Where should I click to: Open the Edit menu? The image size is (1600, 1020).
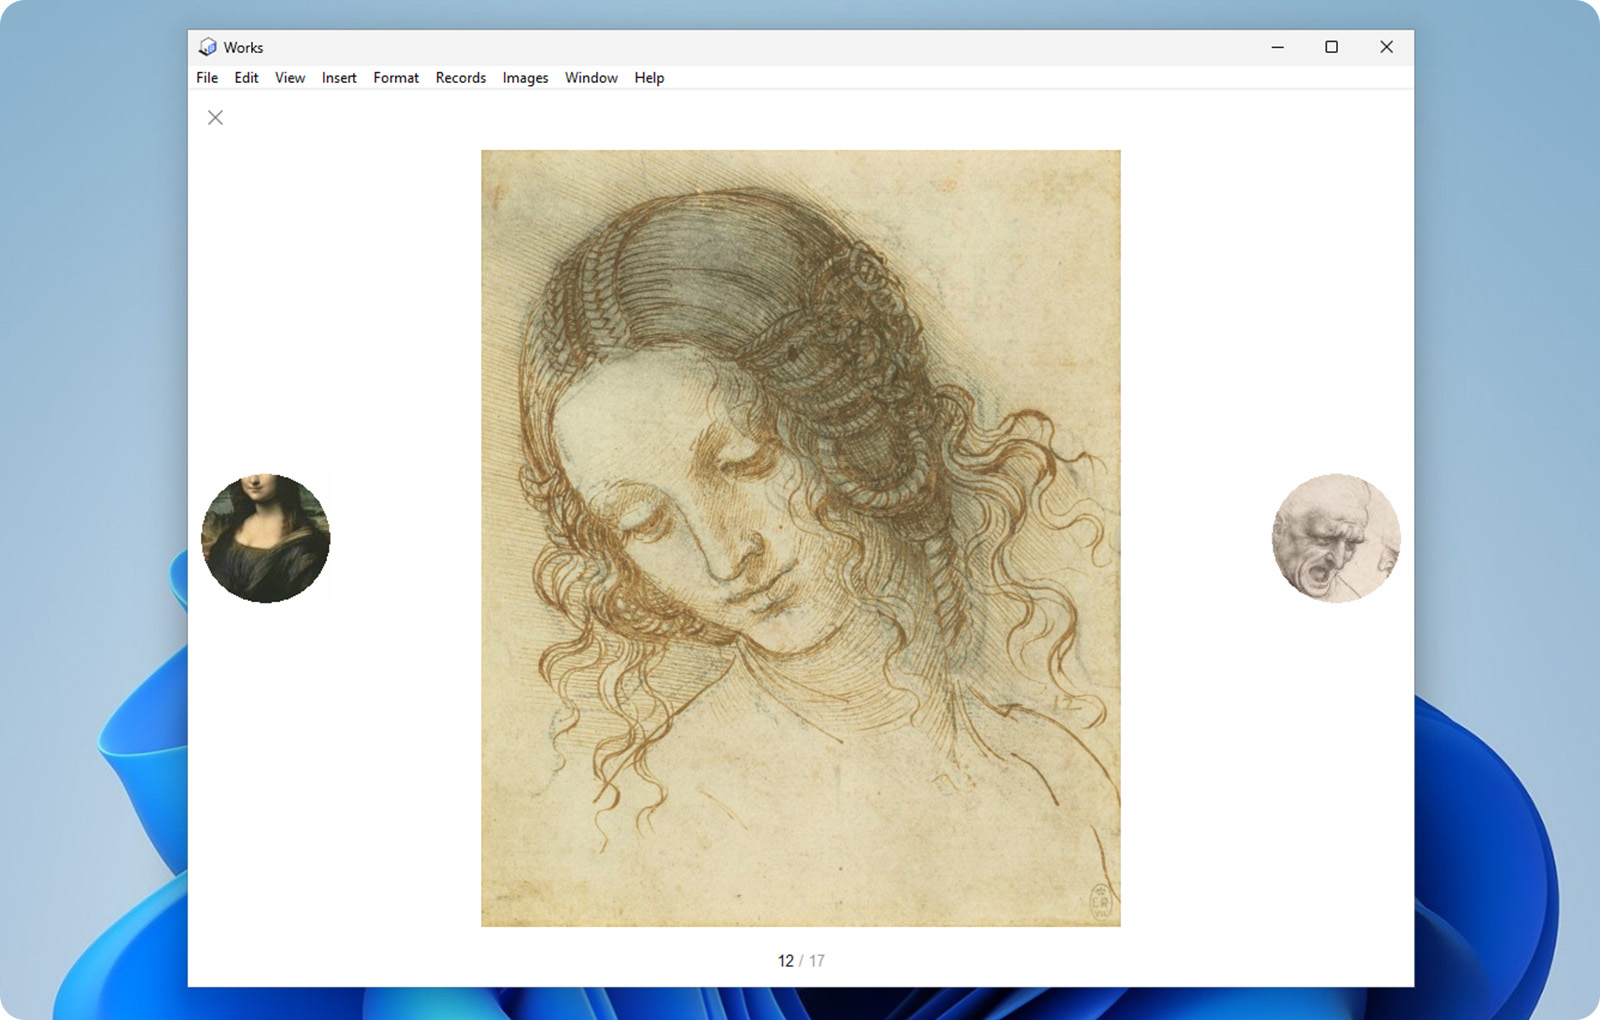point(246,78)
